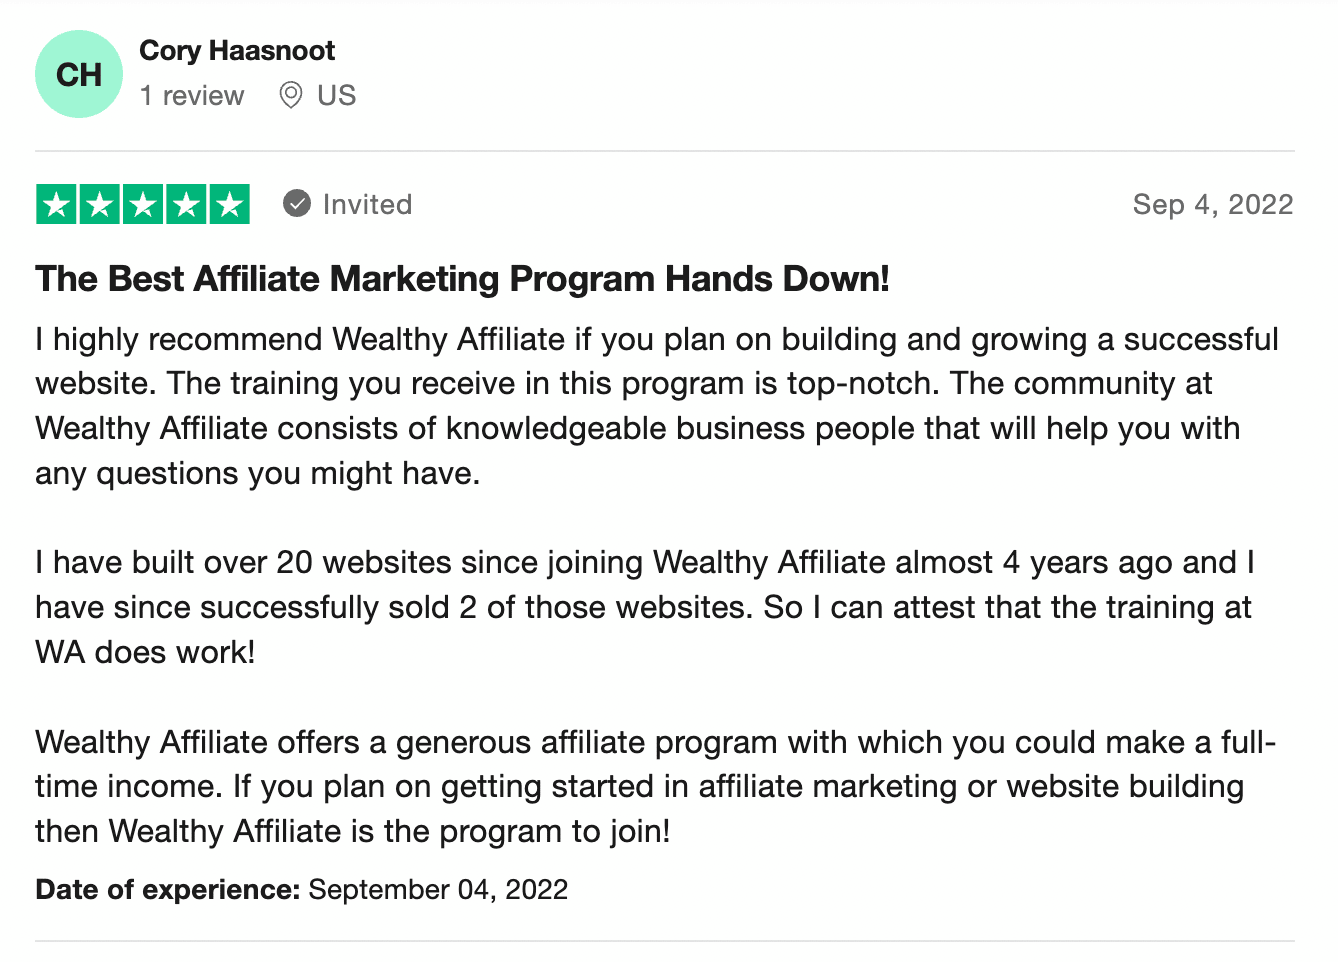The width and height of the screenshot is (1338, 962).
Task: Click the Sep 4, 2022 review date
Action: [1213, 205]
